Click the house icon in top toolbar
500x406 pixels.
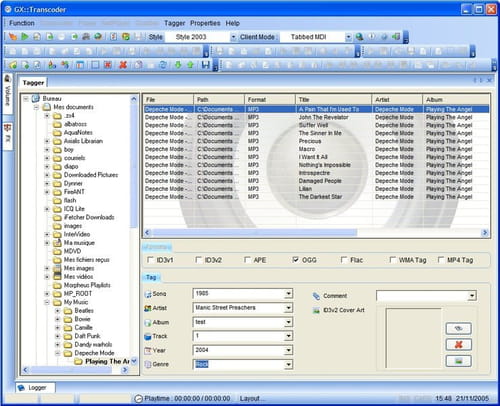coord(37,37)
